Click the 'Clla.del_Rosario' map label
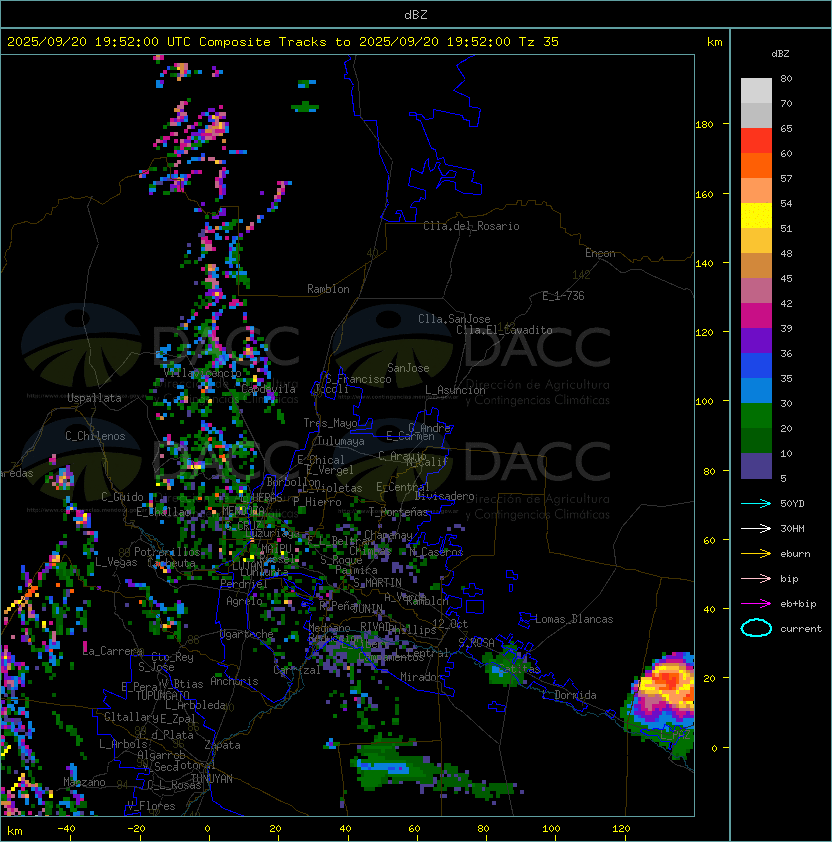The height and width of the screenshot is (842, 832). tap(471, 226)
